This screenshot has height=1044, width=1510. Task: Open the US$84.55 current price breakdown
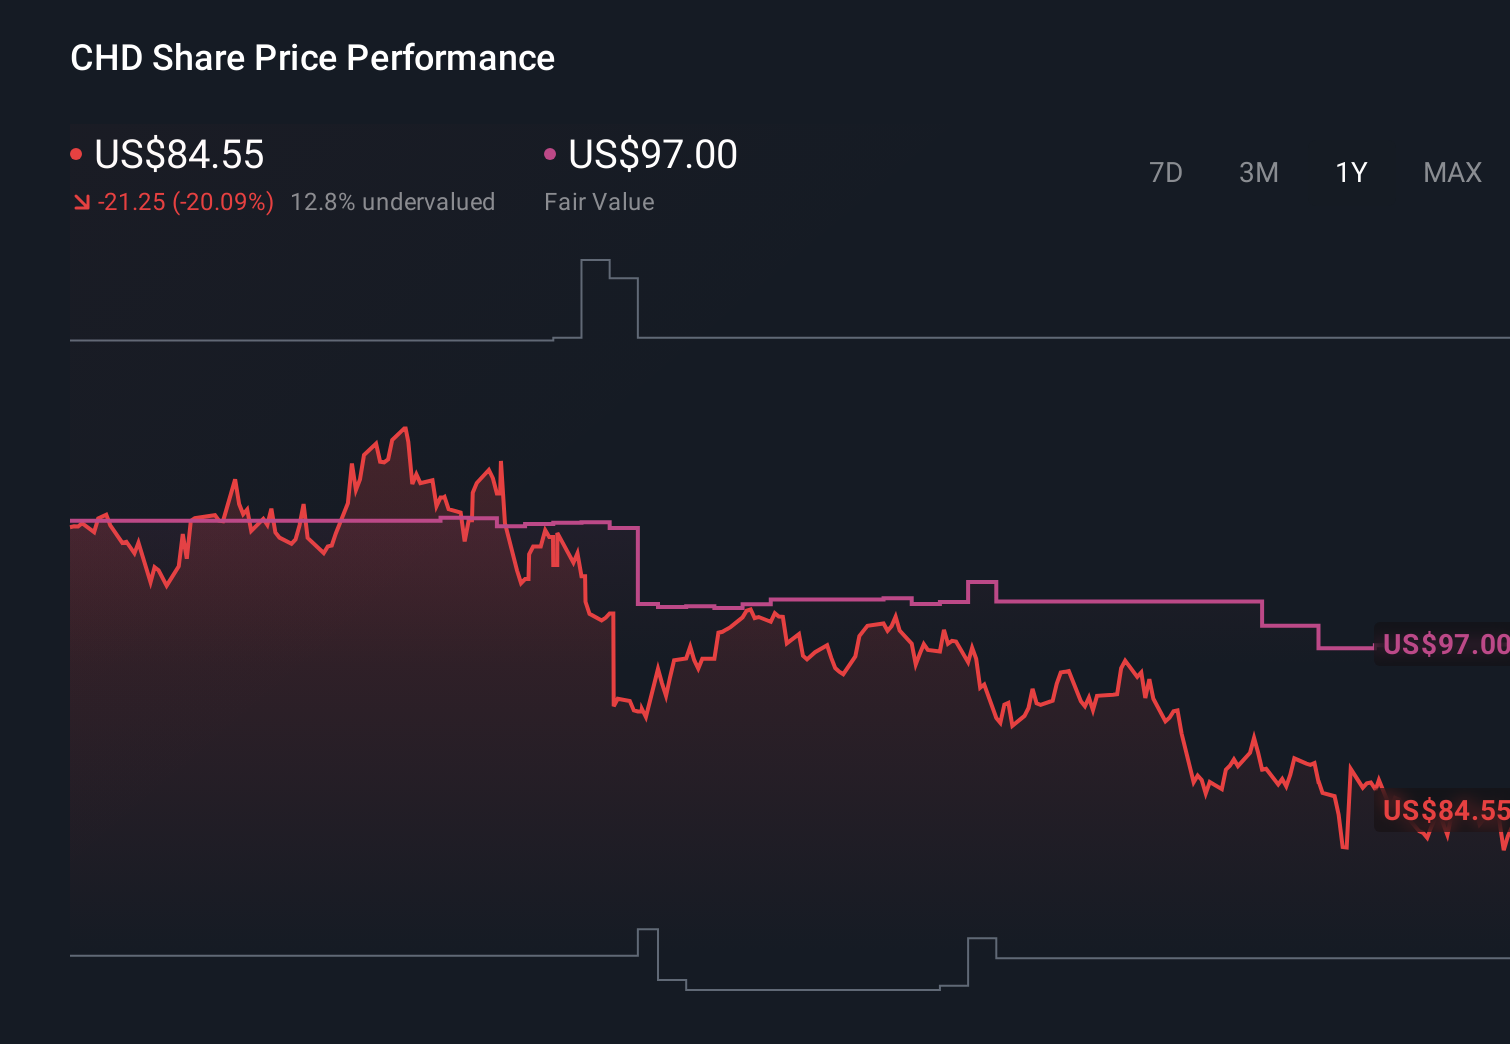tap(178, 155)
